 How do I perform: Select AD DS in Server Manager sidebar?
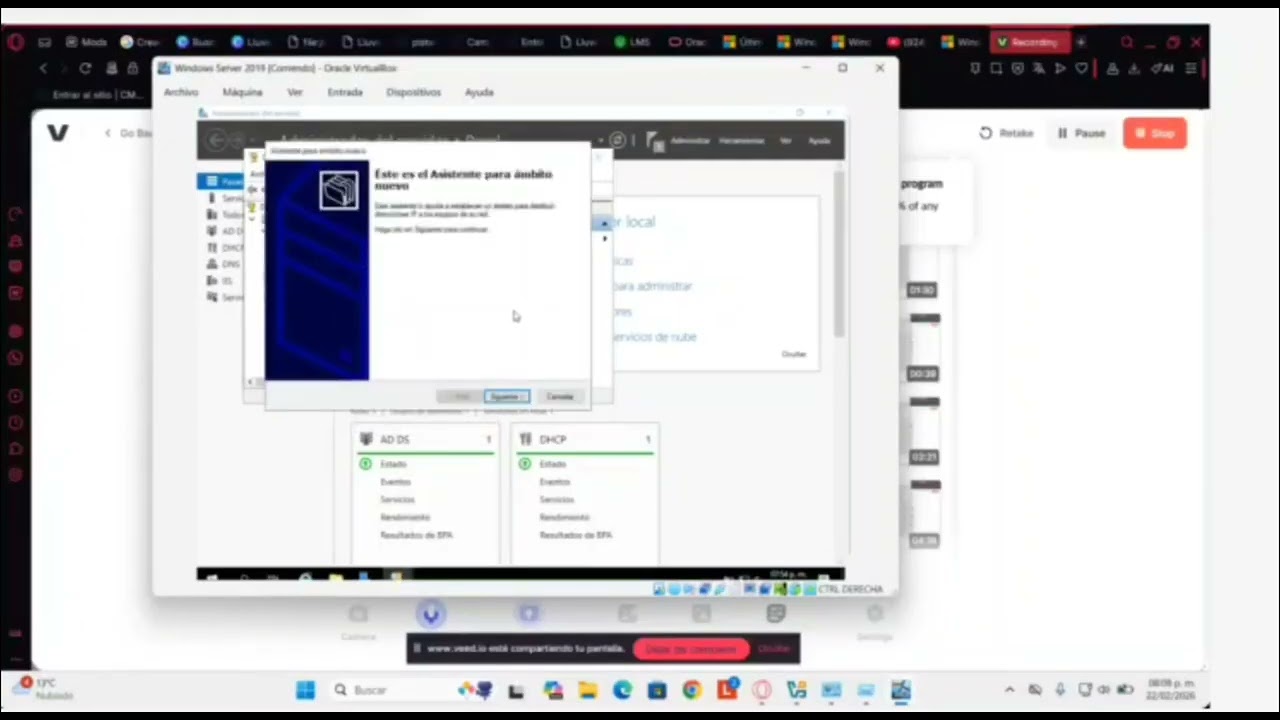tap(226, 231)
